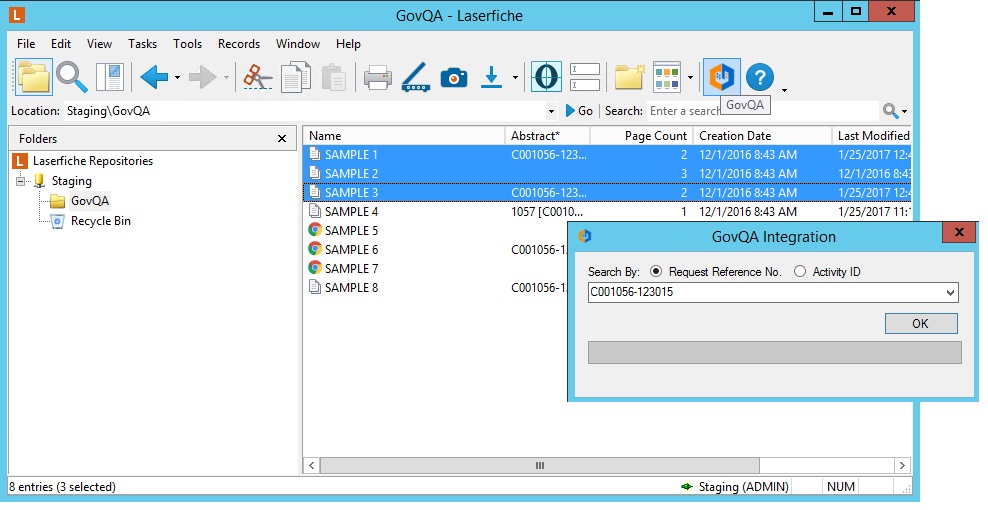Viewport: 988px width, 510px height.
Task: Open the Help menu
Action: click(348, 43)
